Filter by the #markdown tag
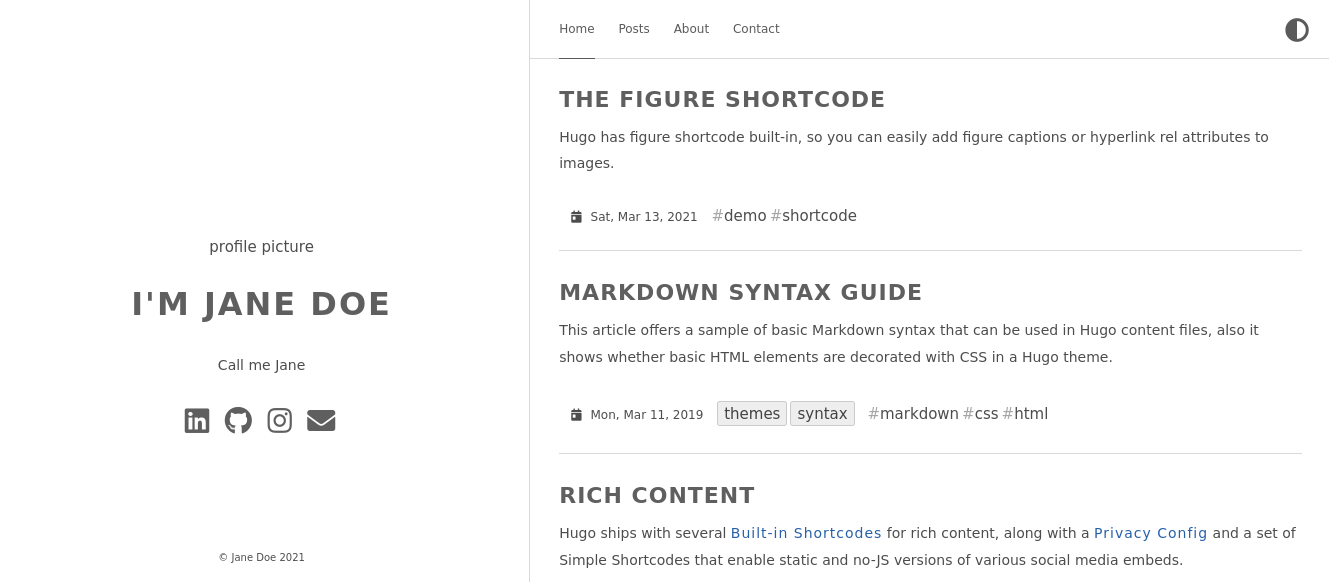Screen dimensions: 1329x582 pyautogui.click(x=913, y=414)
